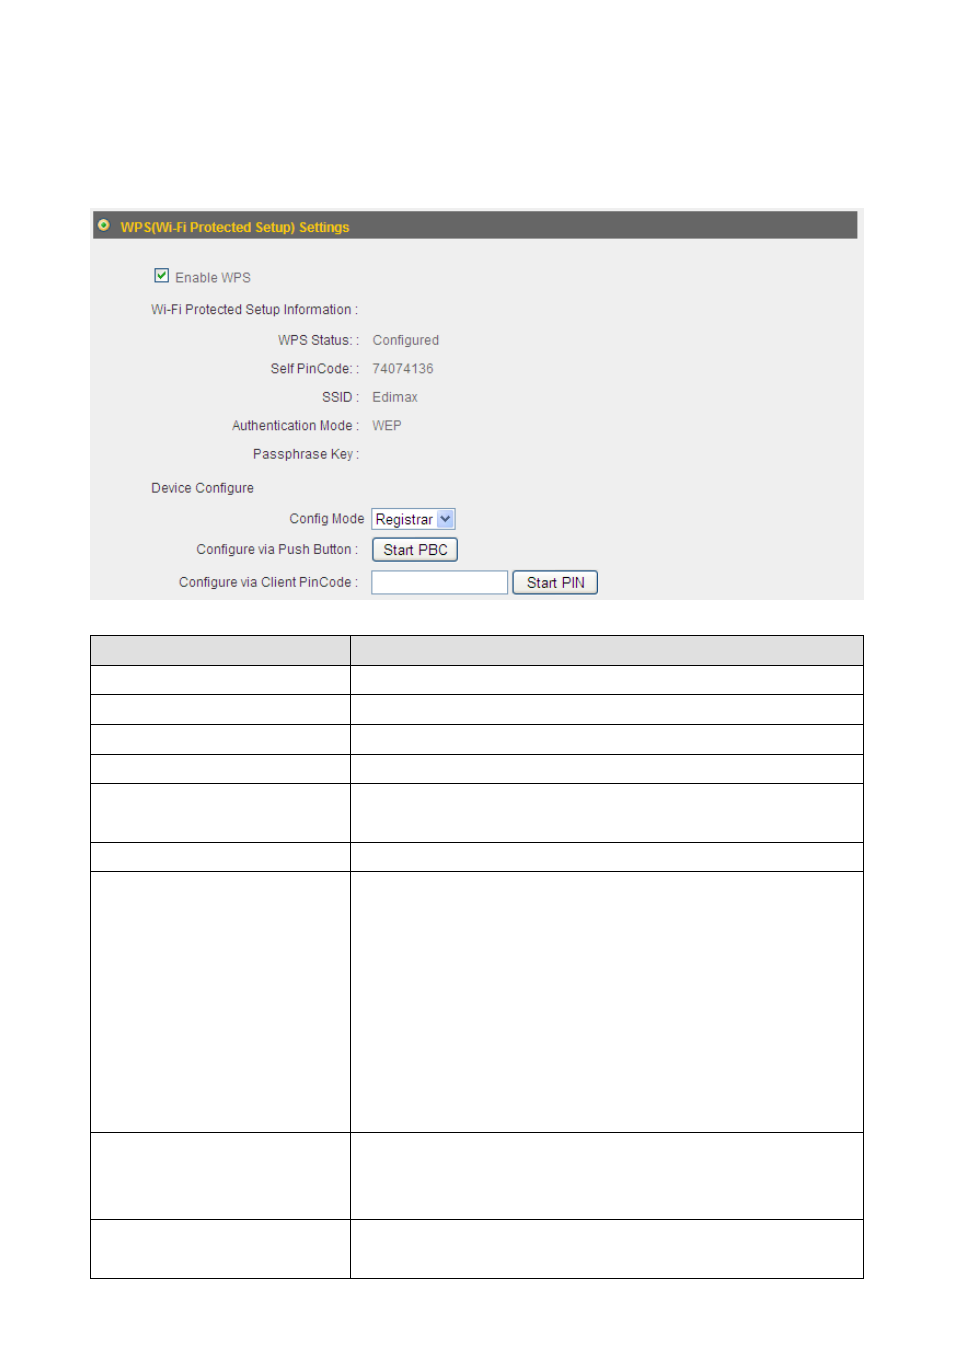Select the SSID value Edimax

[x=395, y=397]
